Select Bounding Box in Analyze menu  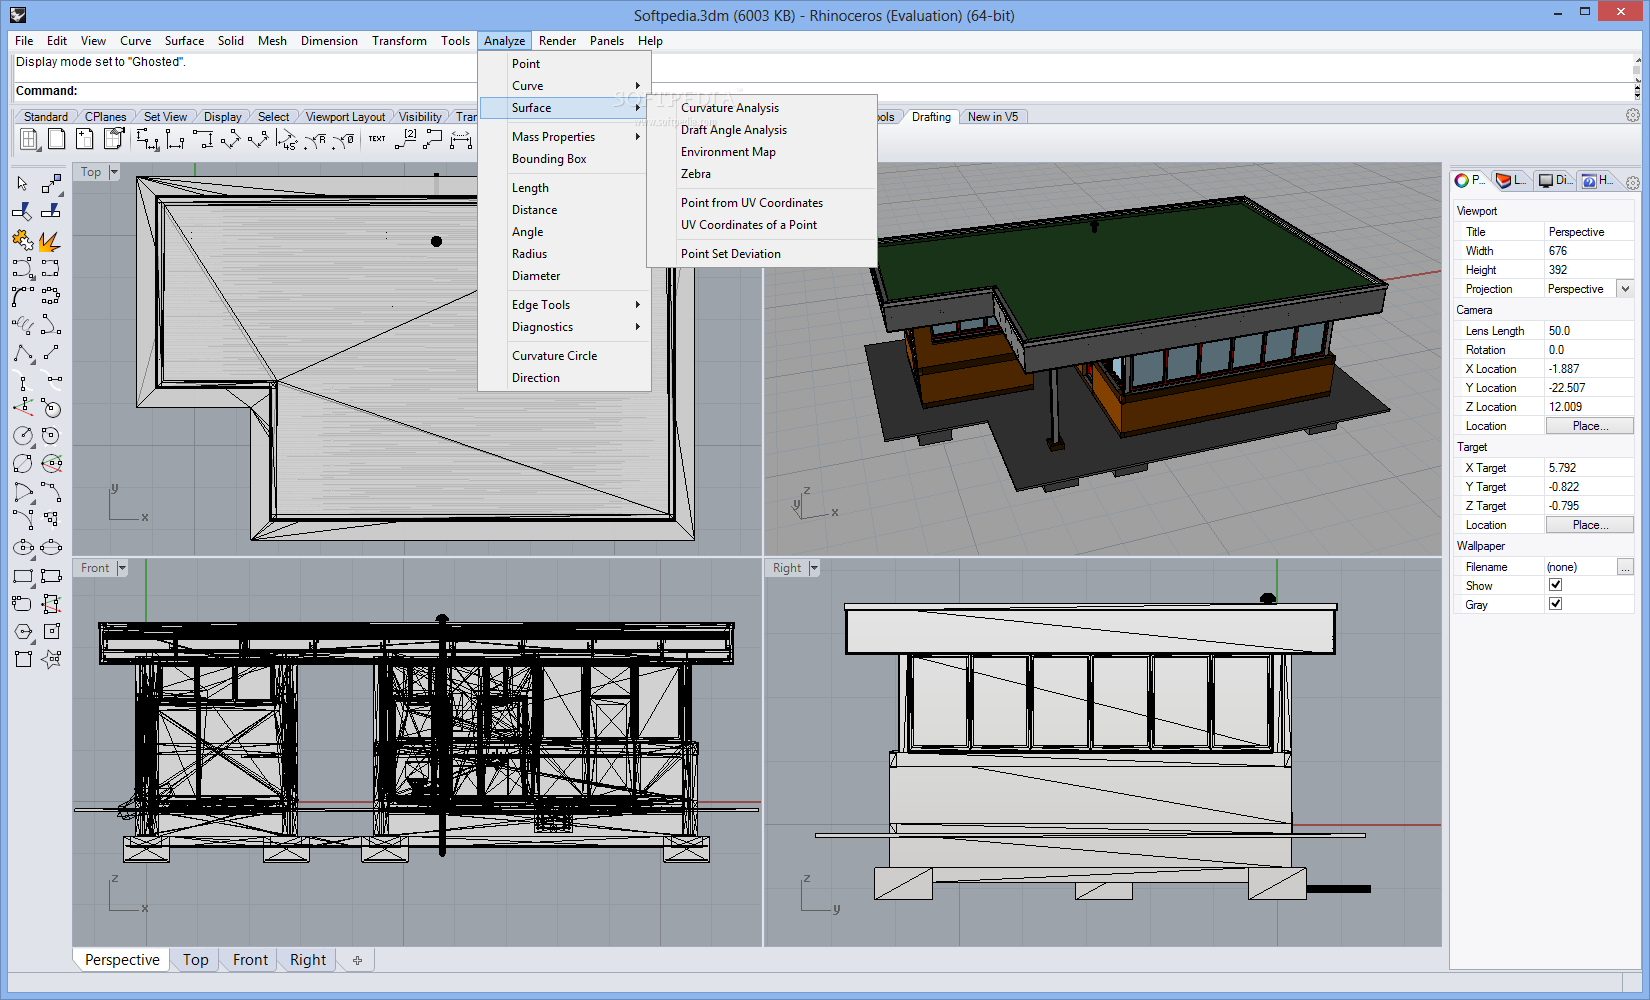click(565, 159)
